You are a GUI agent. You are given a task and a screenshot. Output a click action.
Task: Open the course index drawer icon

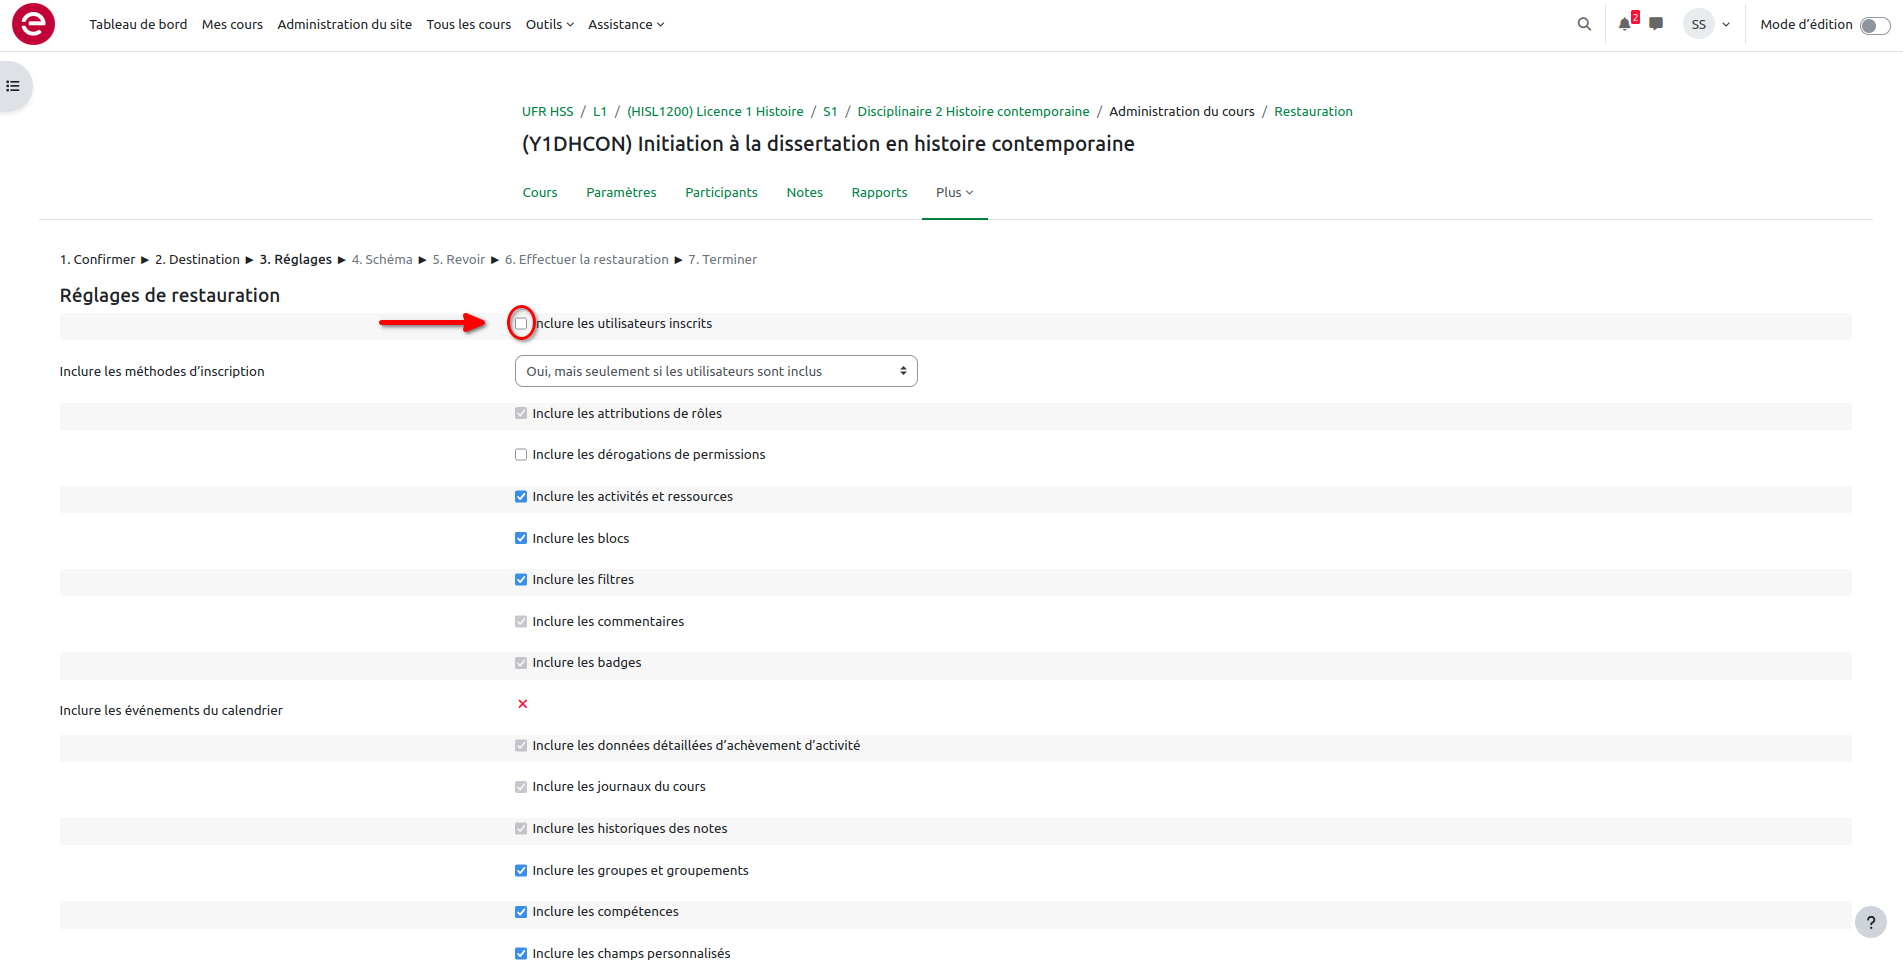coord(13,86)
